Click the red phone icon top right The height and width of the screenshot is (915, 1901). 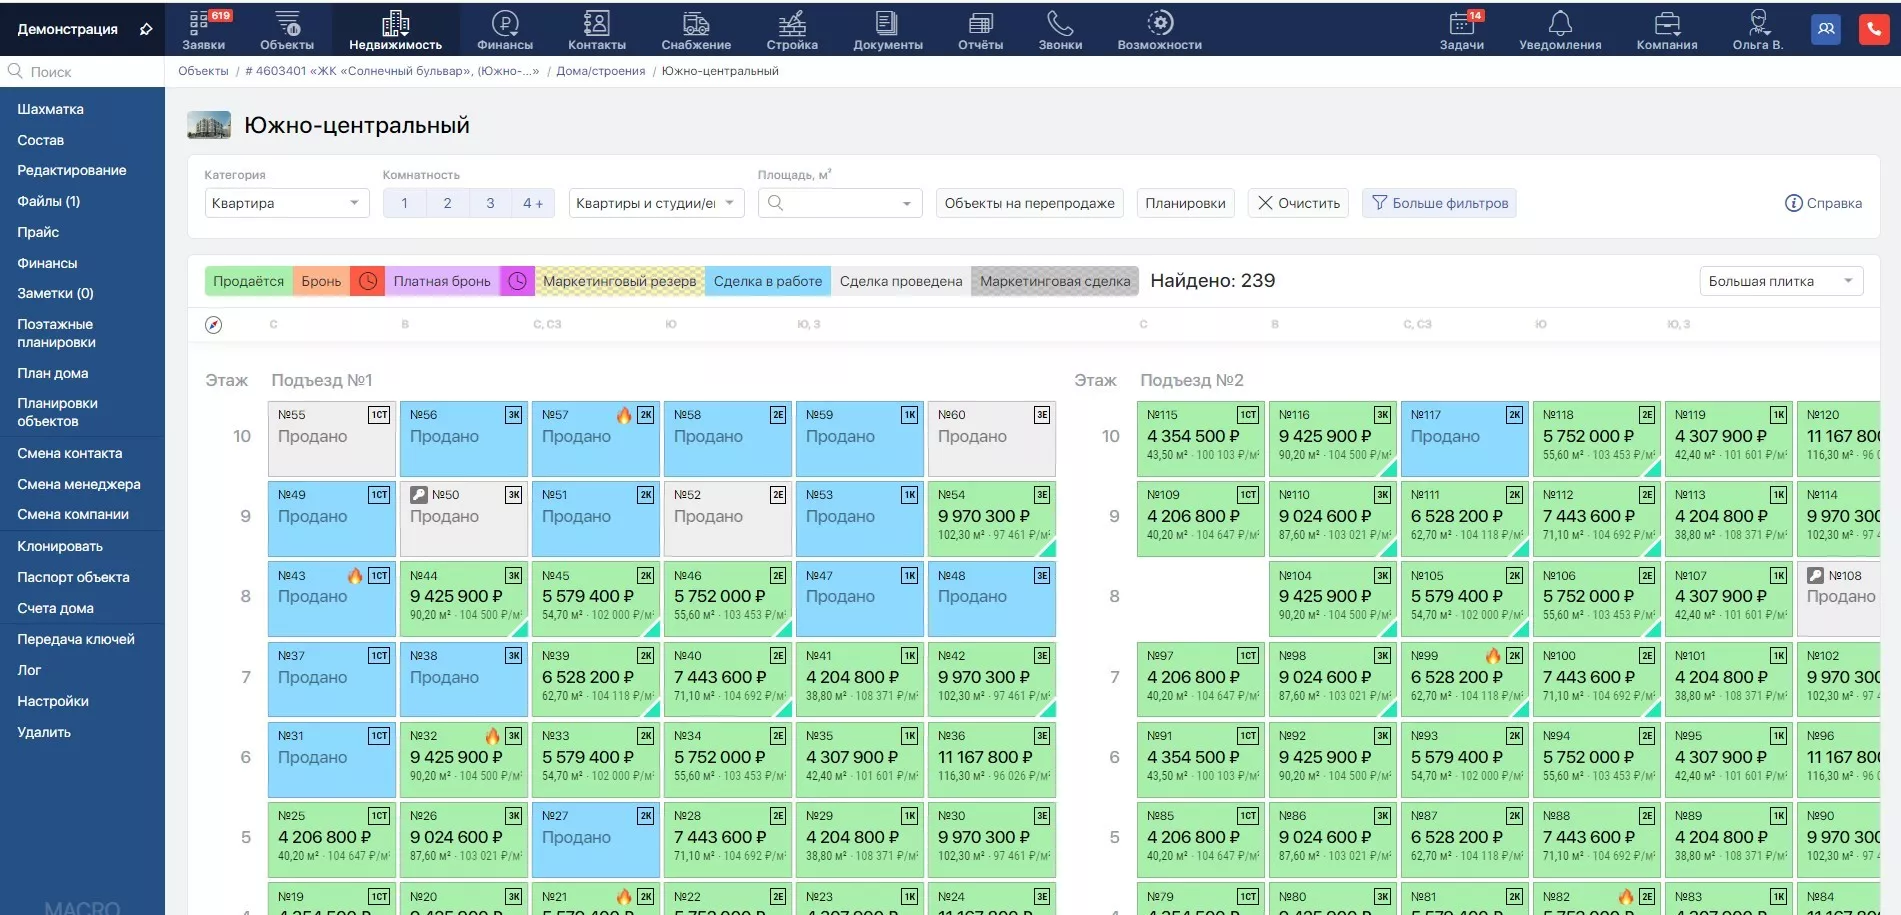pyautogui.click(x=1872, y=28)
